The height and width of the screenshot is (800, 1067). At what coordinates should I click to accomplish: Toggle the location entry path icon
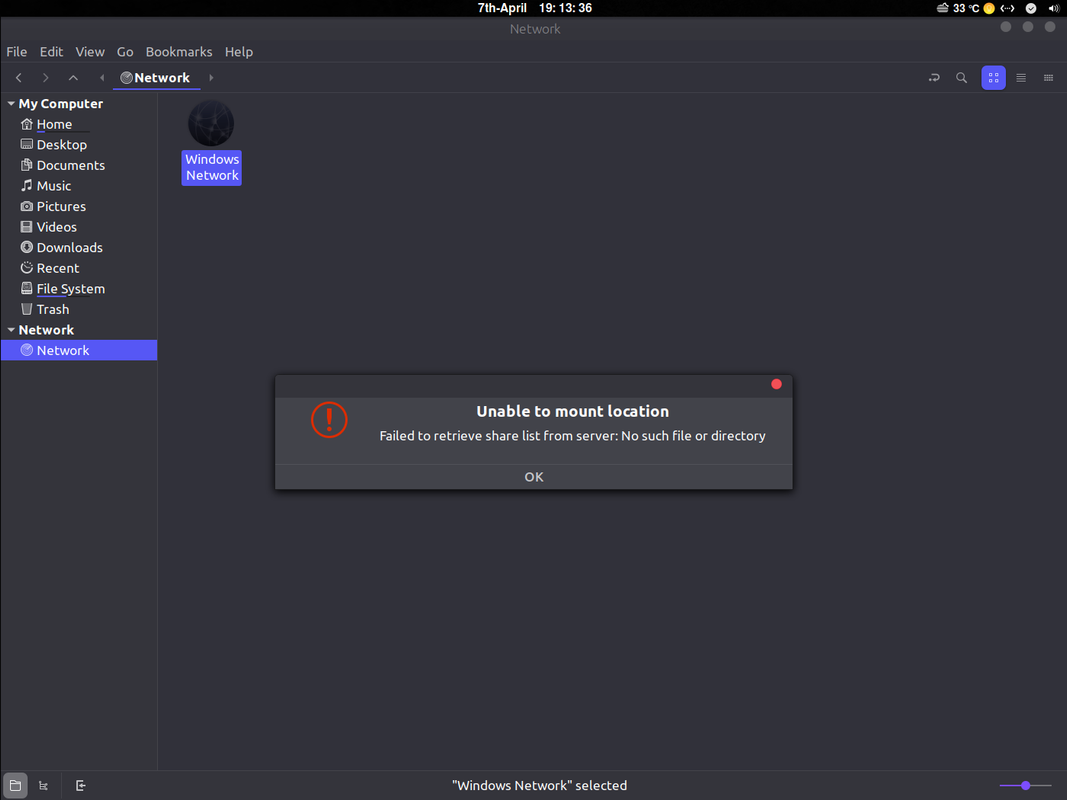tap(934, 78)
